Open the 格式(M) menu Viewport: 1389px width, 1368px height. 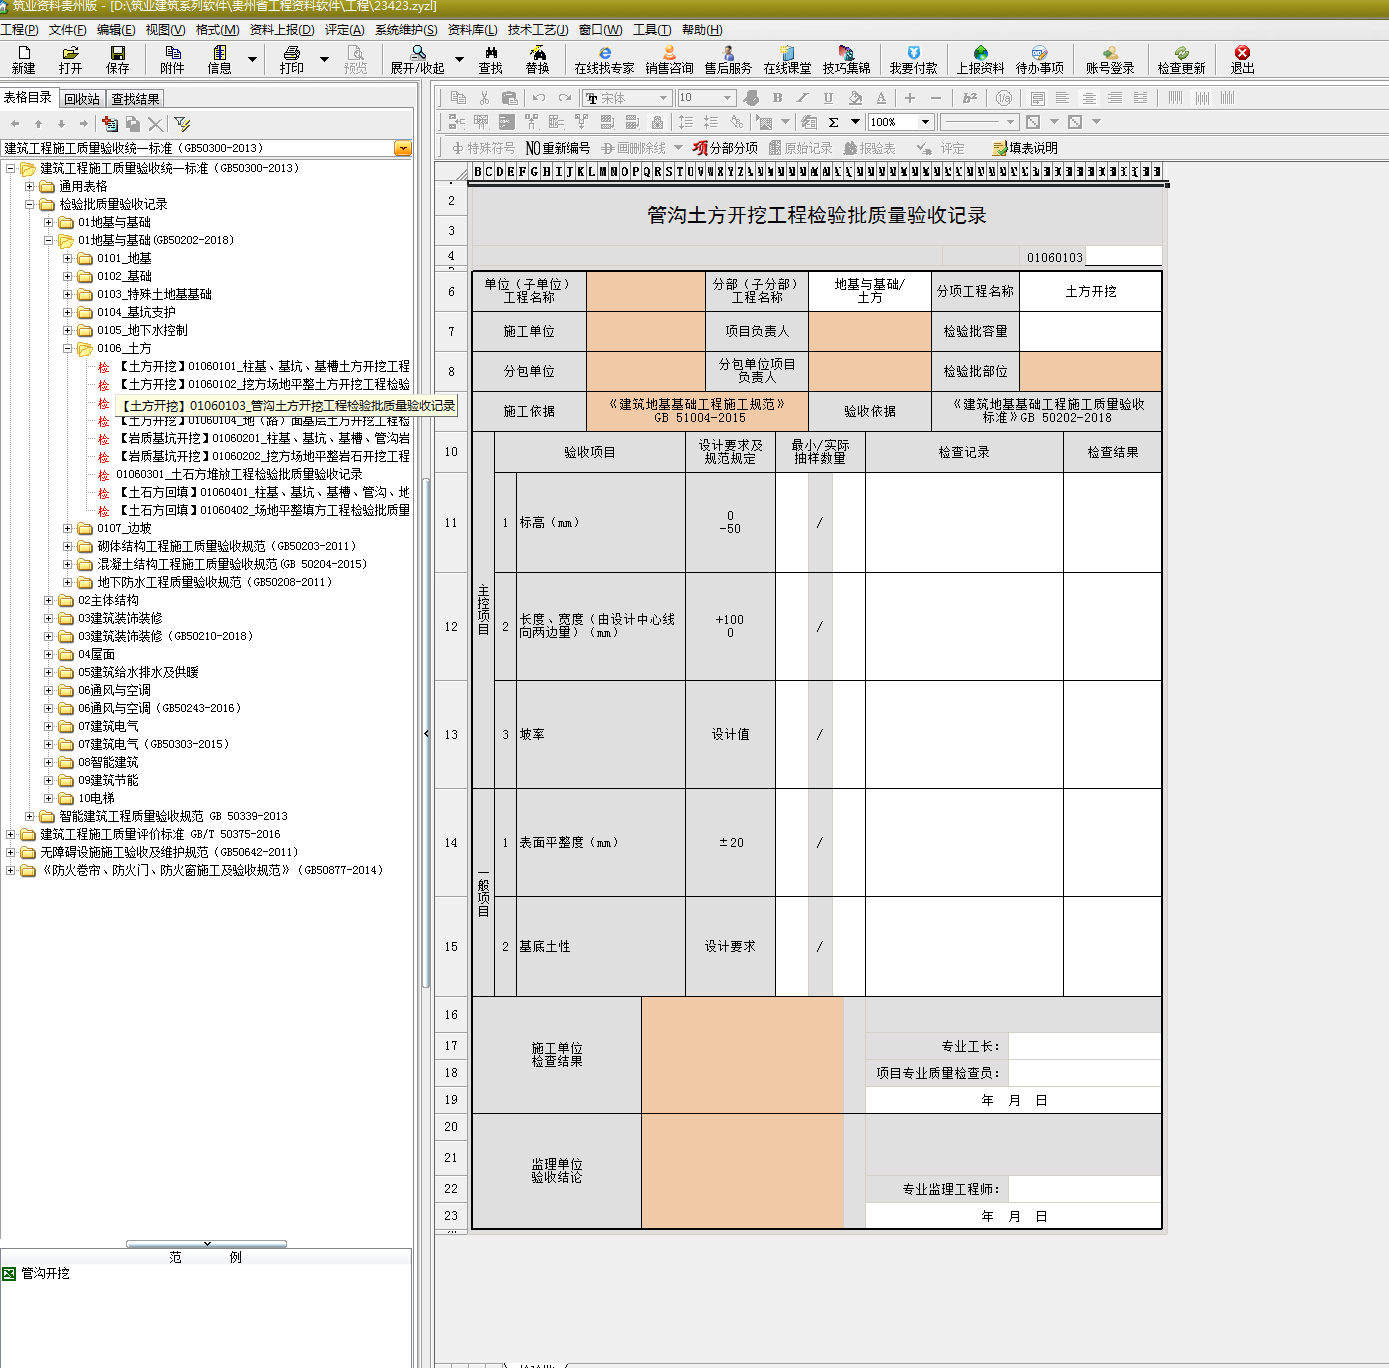coord(217,30)
